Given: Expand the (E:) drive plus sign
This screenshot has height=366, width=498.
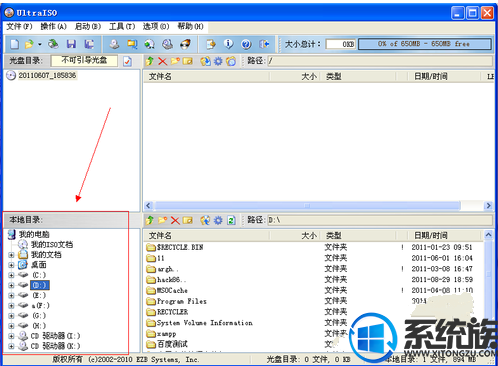Looking at the screenshot, I should point(11,296).
